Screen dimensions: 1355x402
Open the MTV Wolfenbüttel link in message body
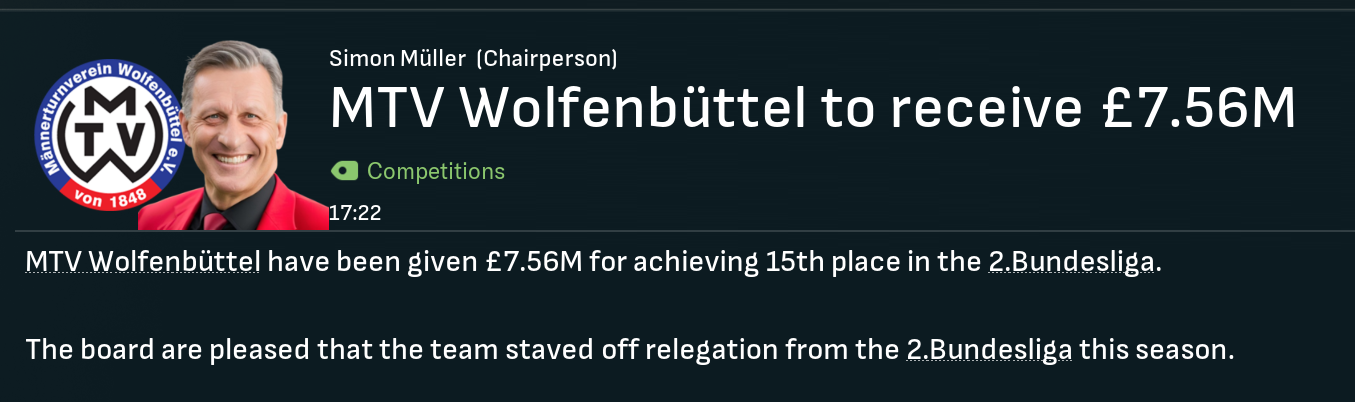point(143,263)
